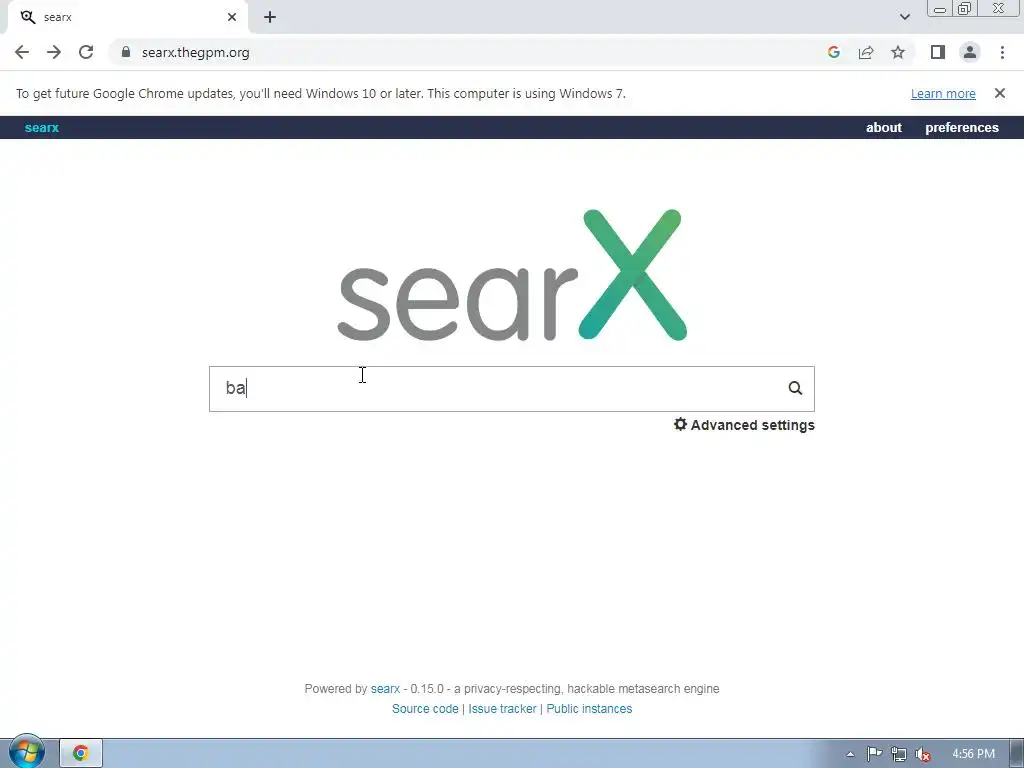This screenshot has height=768, width=1024.
Task: Click the Show desktop button in the taskbar
Action: pyautogui.click(x=1017, y=754)
